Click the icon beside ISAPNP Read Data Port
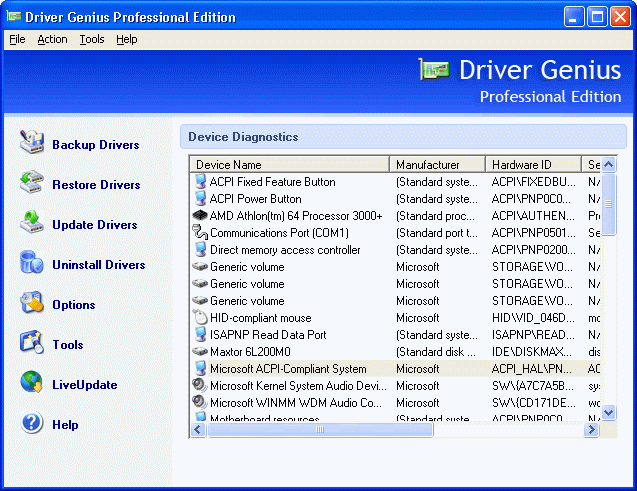This screenshot has height=491, width=637. (200, 334)
